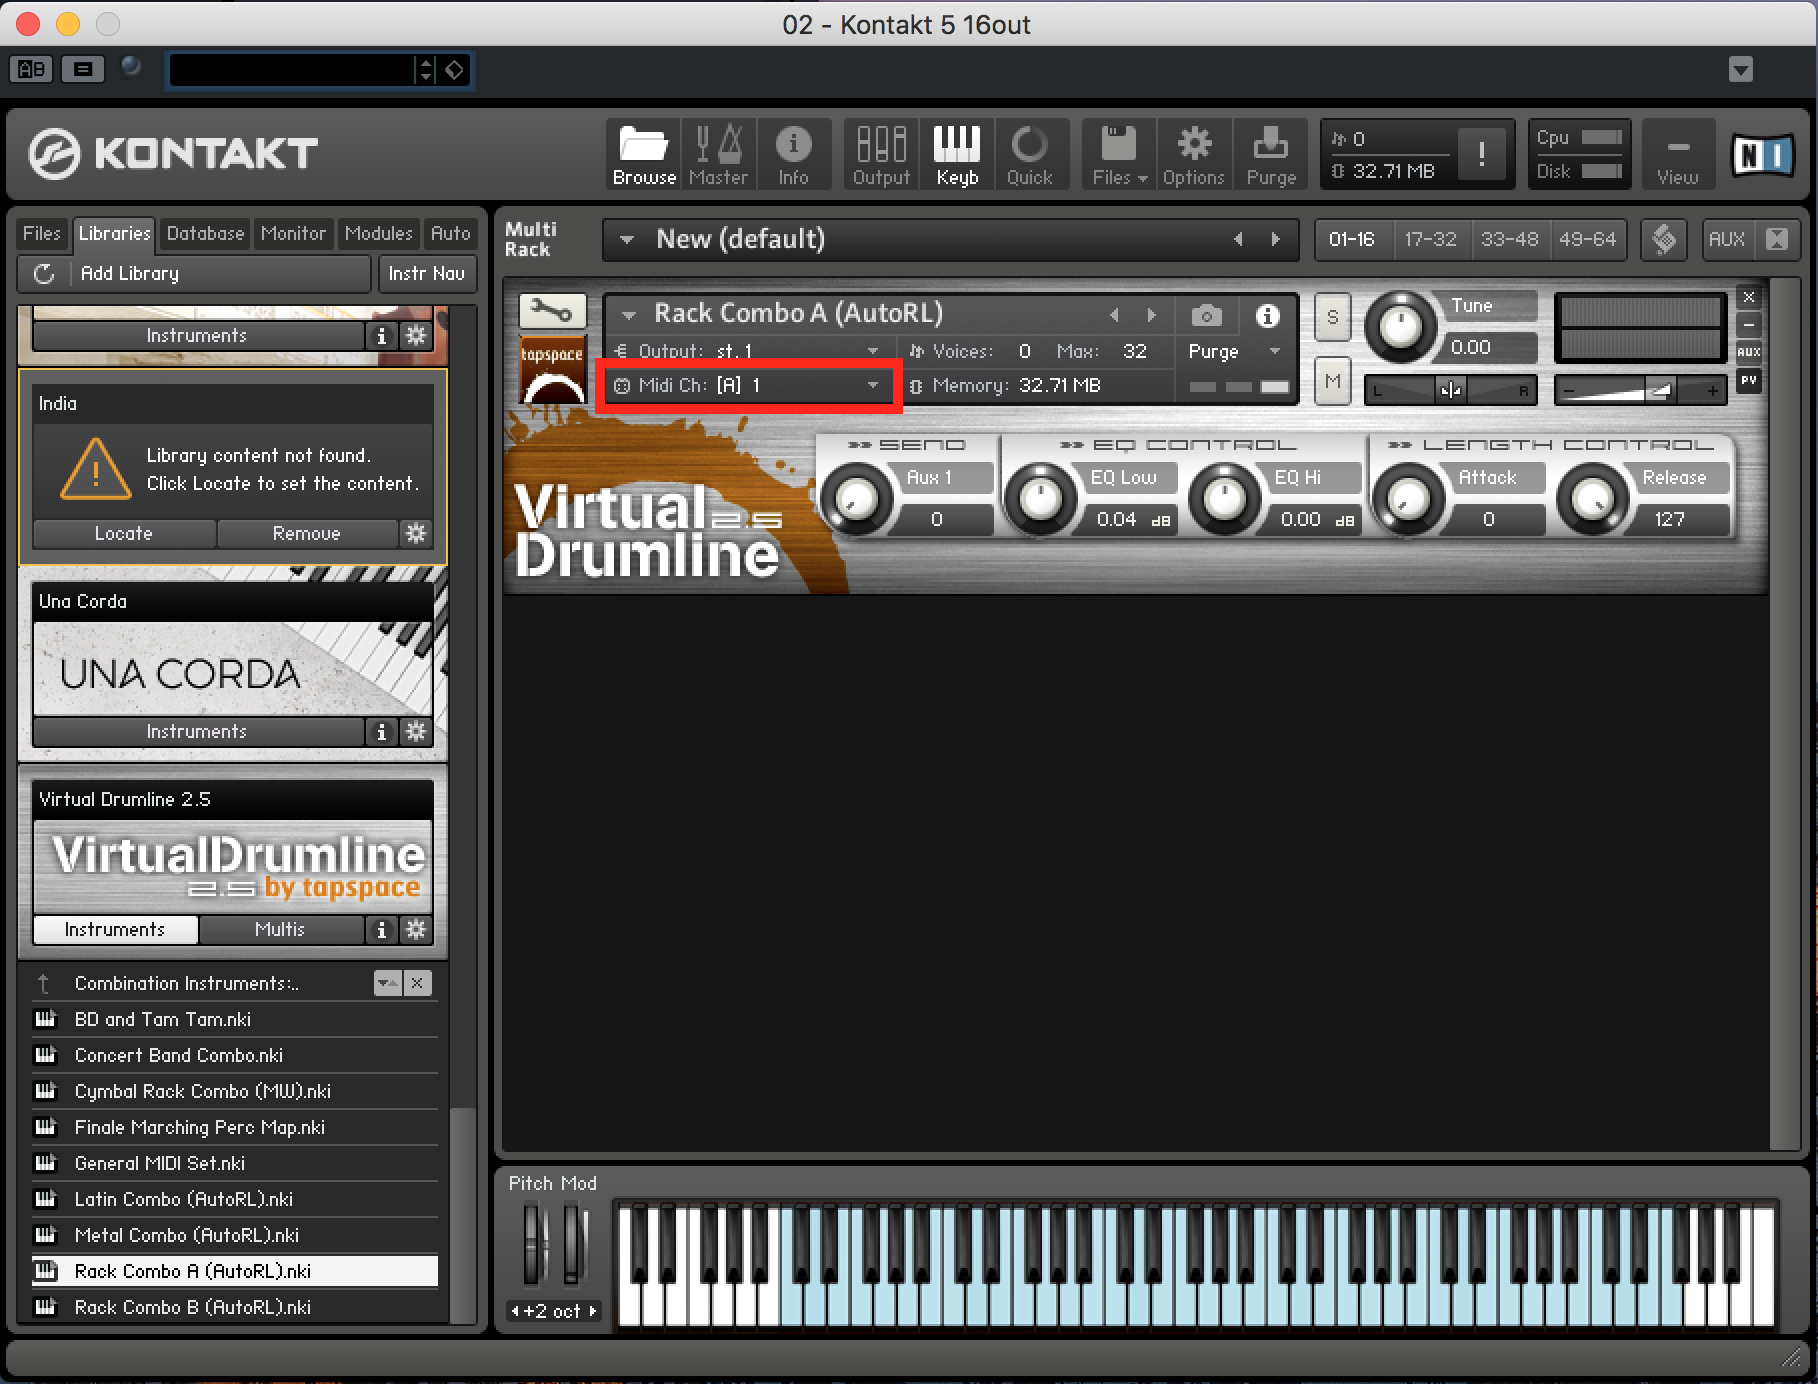Show the Virtual Drumline Multis list
1818x1384 pixels.
click(281, 930)
